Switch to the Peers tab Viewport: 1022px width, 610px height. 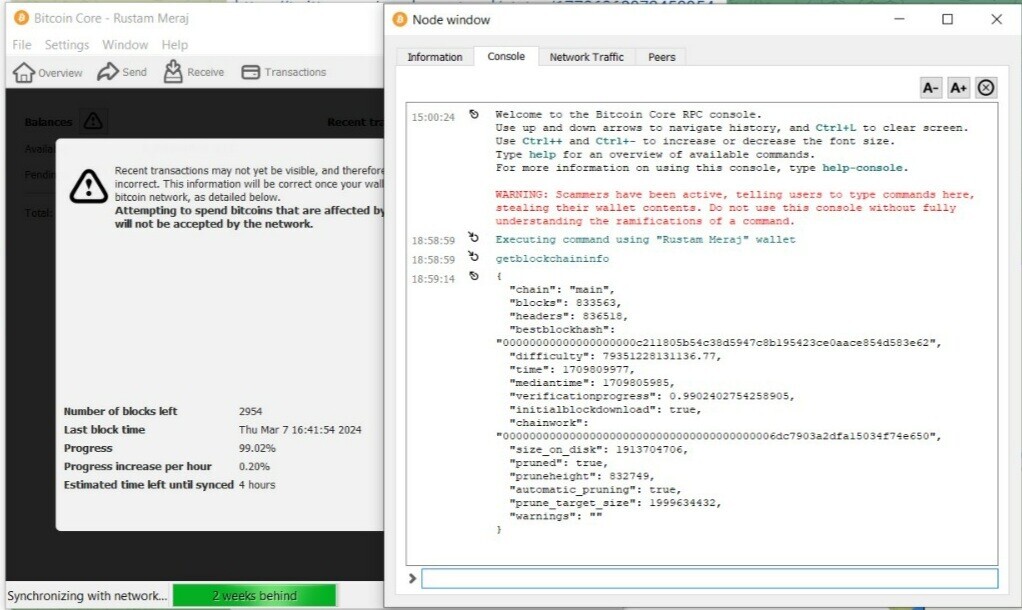[662, 57]
